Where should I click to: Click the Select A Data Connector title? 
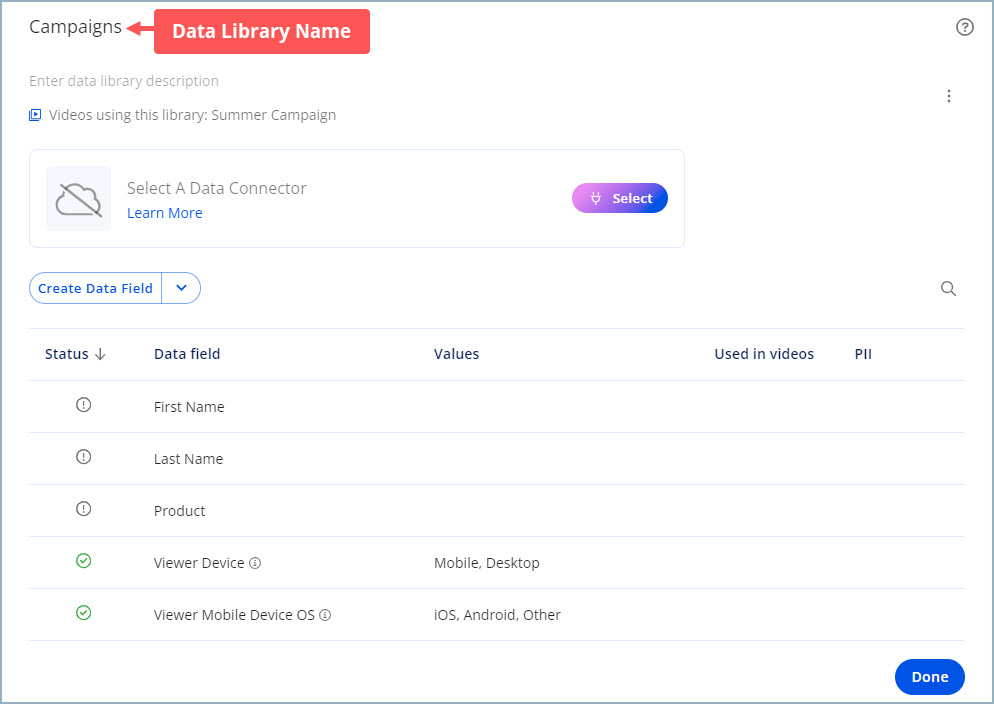click(217, 188)
